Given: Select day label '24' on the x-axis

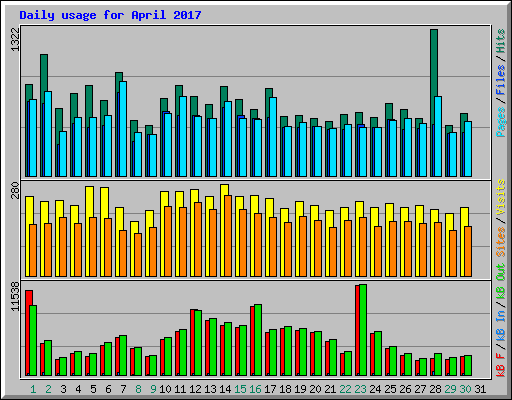Looking at the screenshot, I should pyautogui.click(x=375, y=389).
